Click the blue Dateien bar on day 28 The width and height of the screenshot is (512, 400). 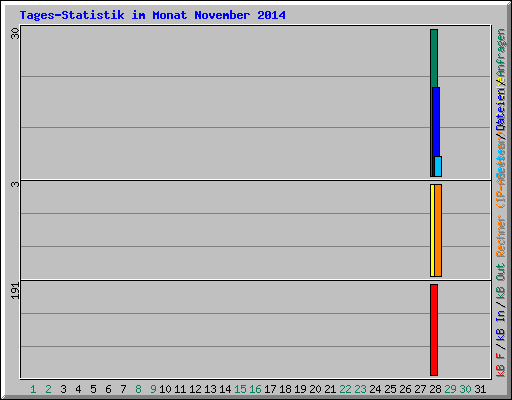pyautogui.click(x=436, y=122)
